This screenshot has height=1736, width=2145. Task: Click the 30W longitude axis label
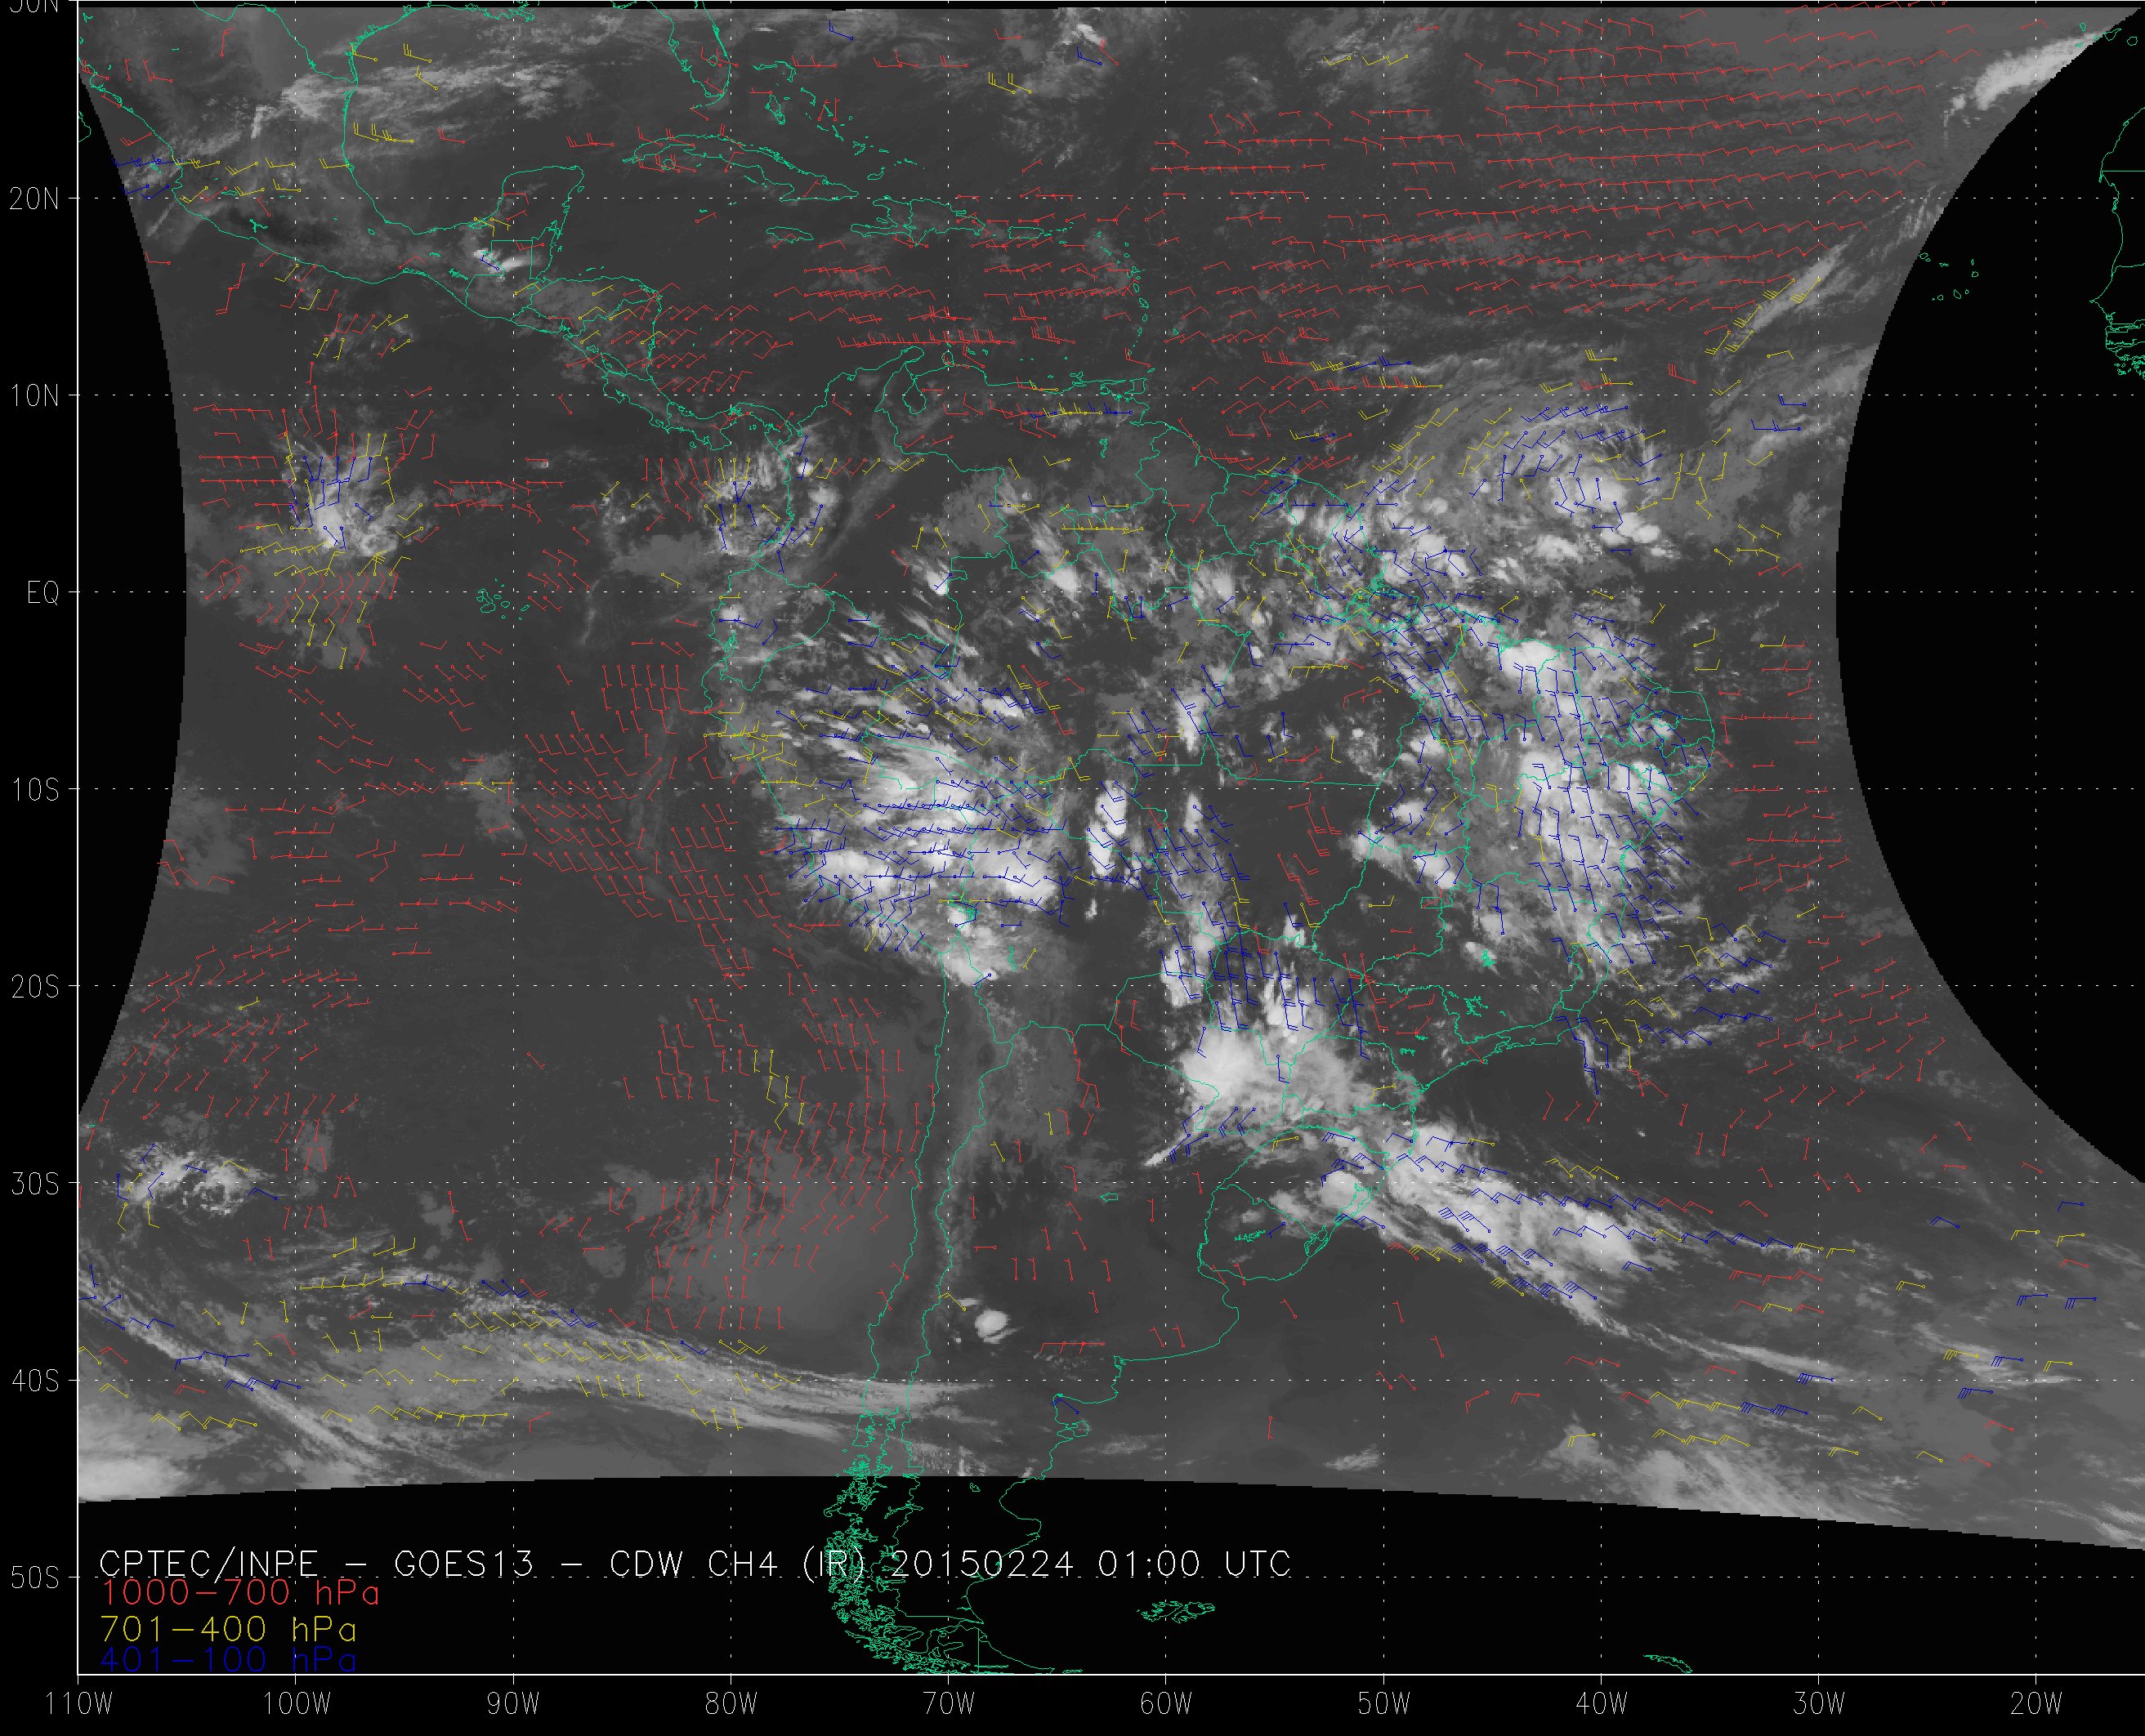coord(1818,1703)
